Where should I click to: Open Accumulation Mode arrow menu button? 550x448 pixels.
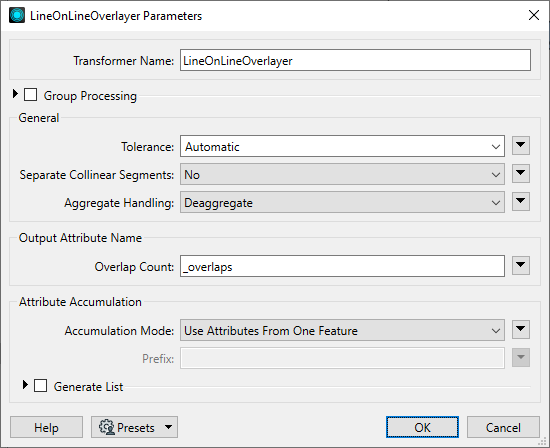coord(521,329)
